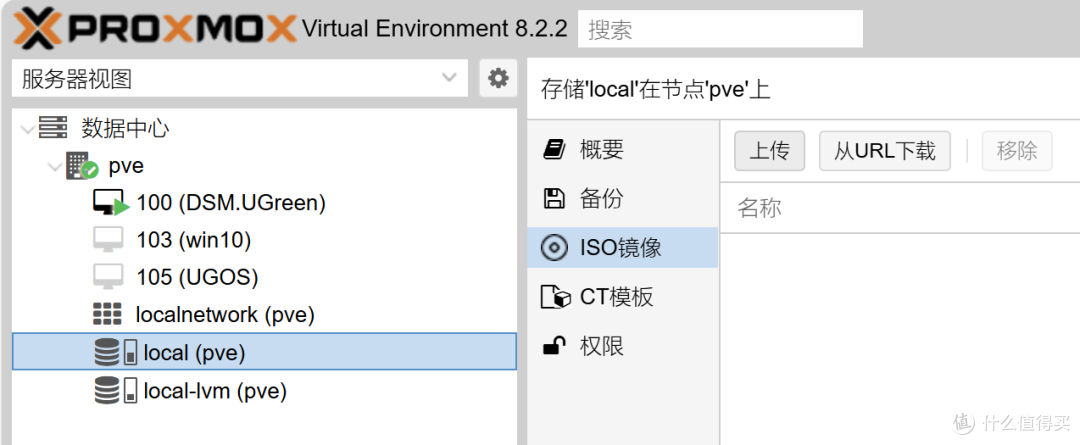Sort by the 名称 column header

point(760,207)
